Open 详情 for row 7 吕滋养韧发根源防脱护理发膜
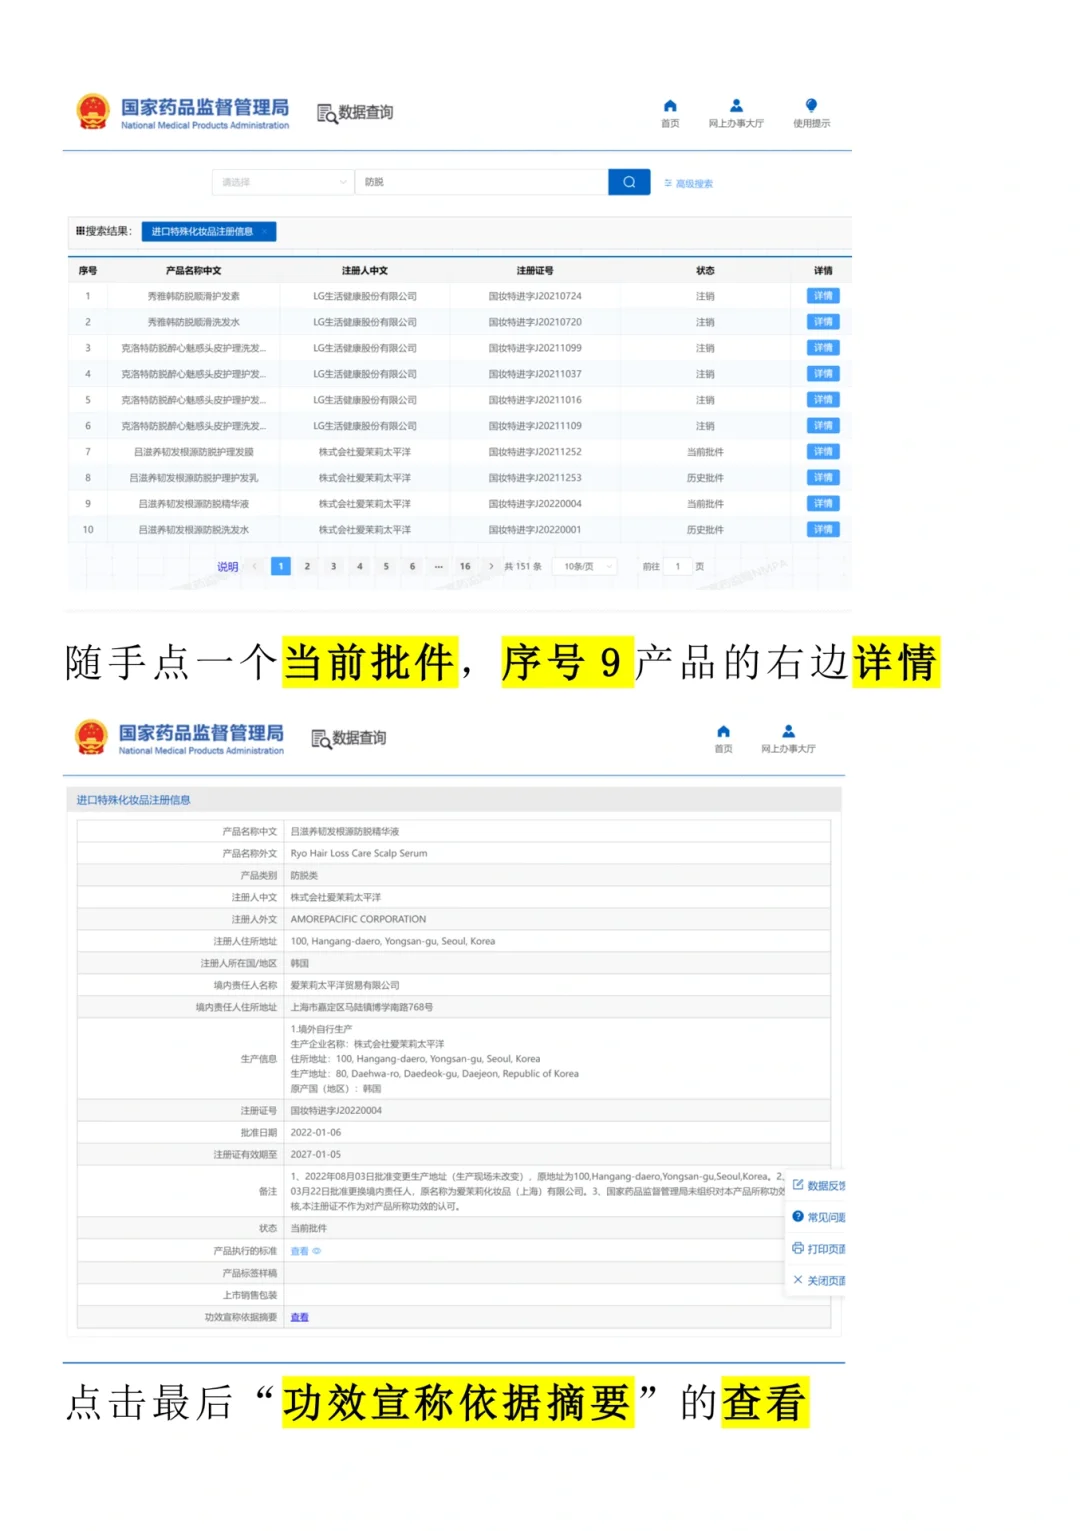1080x1531 pixels. click(x=823, y=452)
